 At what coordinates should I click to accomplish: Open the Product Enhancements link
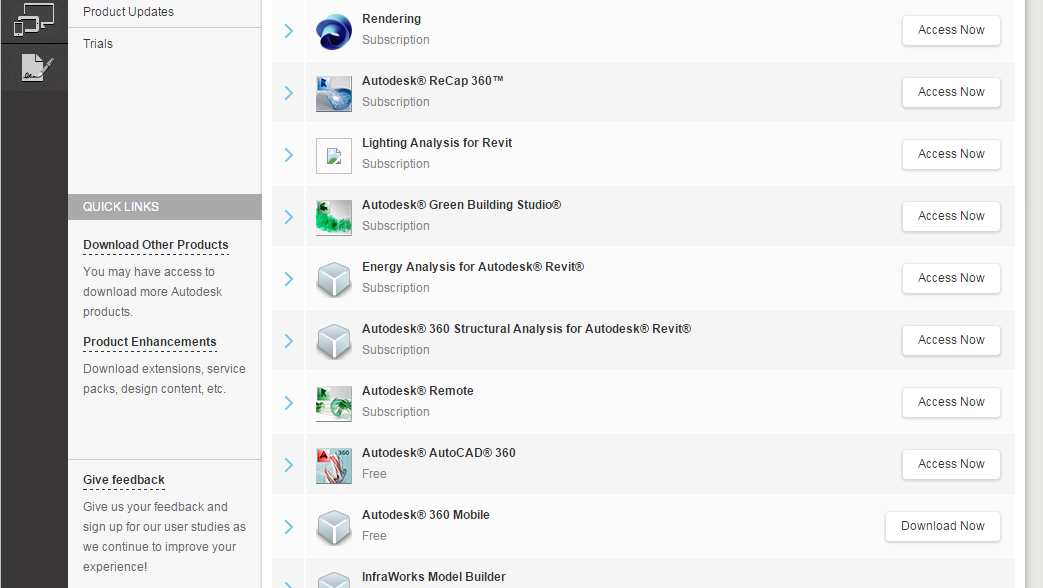point(150,342)
